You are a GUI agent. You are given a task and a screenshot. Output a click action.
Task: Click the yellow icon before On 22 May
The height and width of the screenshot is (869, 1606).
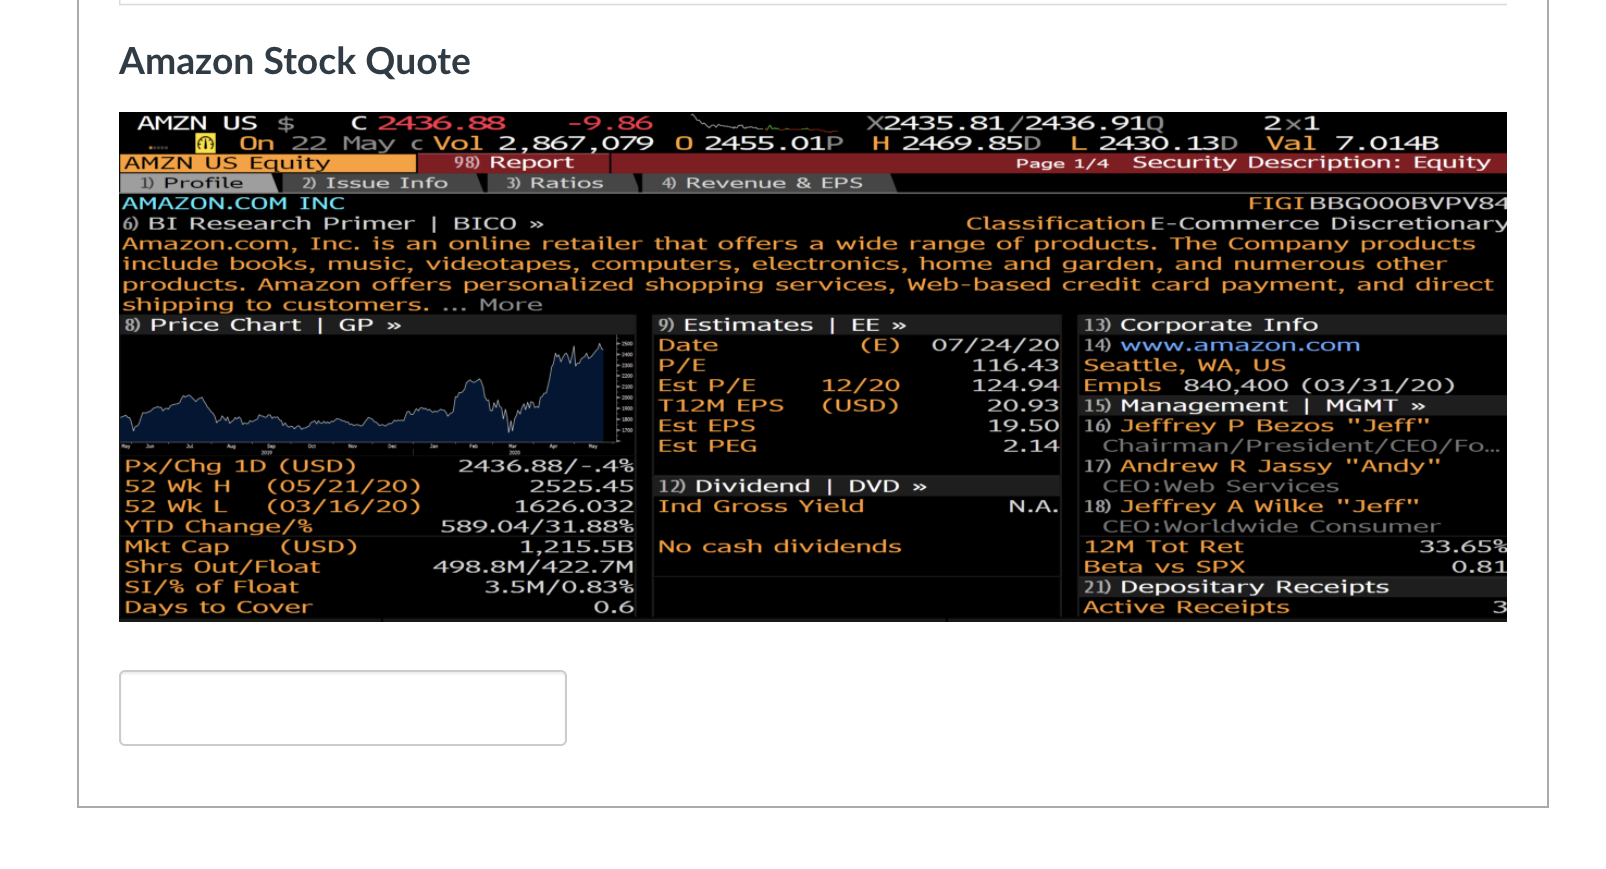205,143
